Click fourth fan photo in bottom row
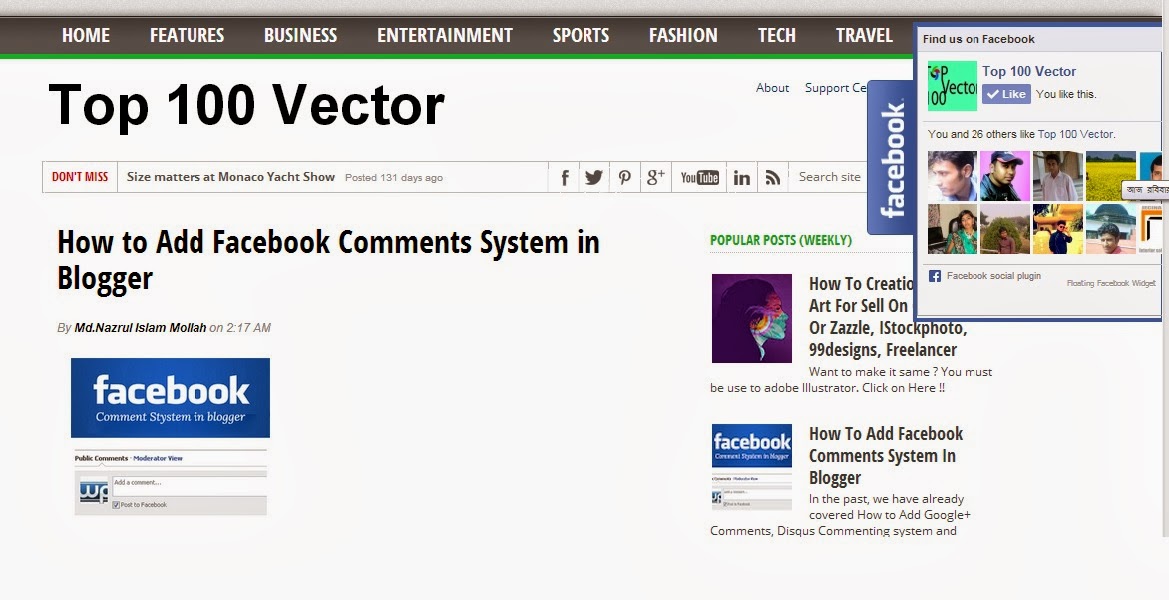 [1111, 229]
